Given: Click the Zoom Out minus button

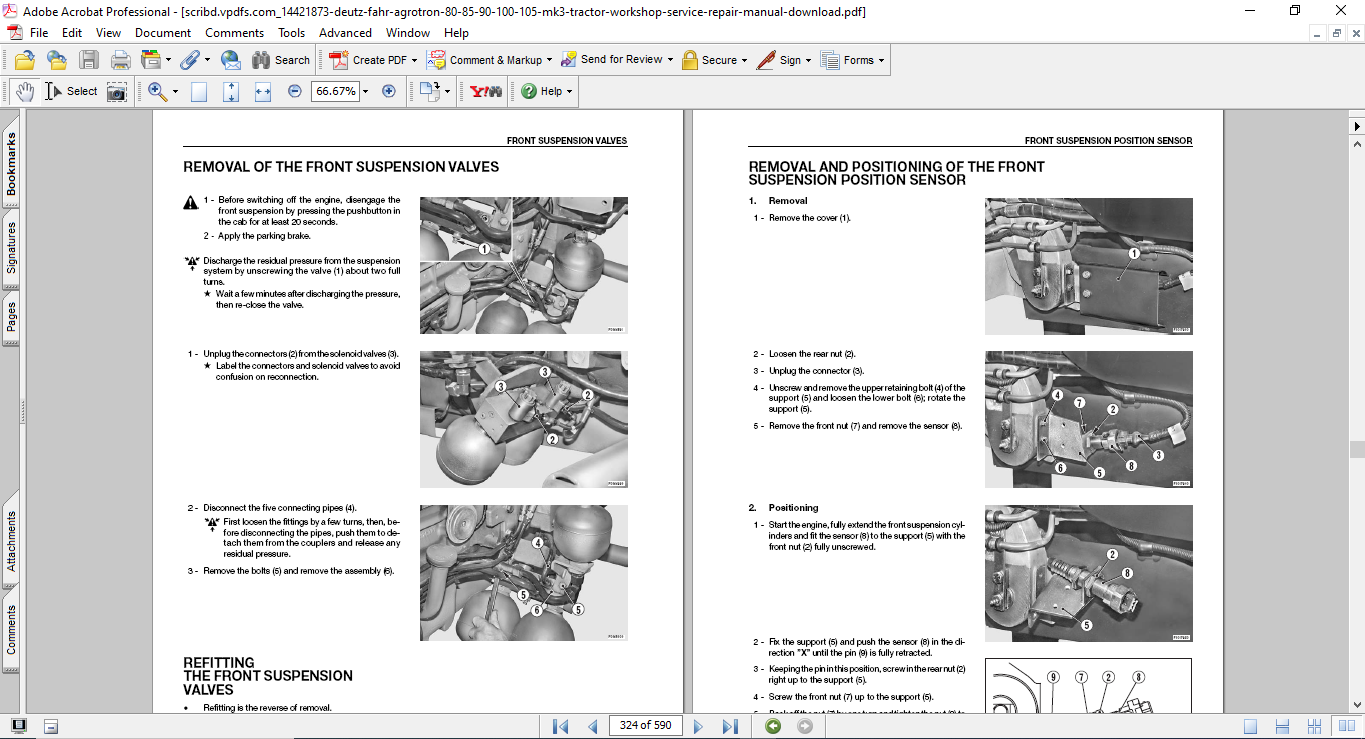Looking at the screenshot, I should click(294, 91).
